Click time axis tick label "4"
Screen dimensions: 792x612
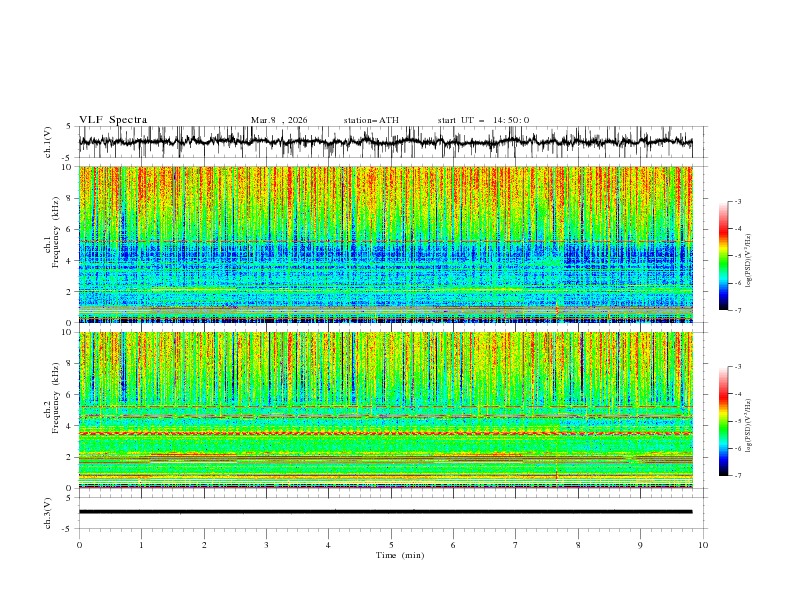328,545
